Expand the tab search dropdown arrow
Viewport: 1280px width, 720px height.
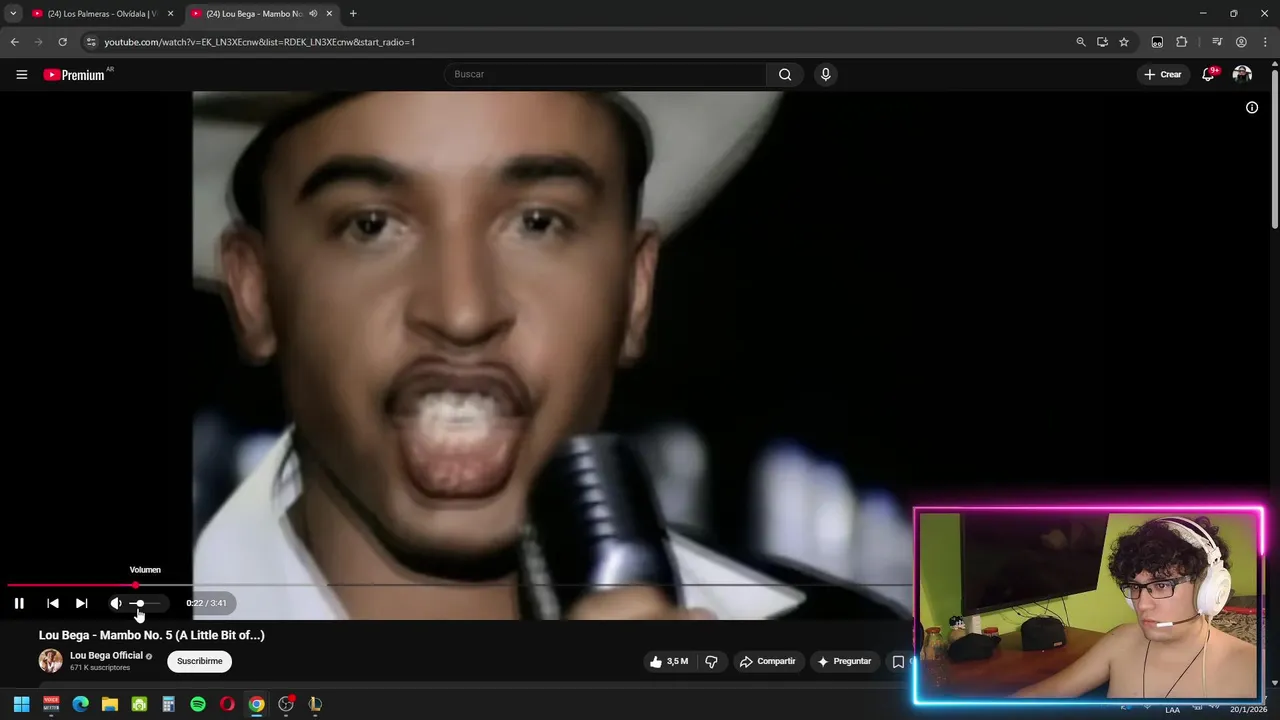(13, 14)
